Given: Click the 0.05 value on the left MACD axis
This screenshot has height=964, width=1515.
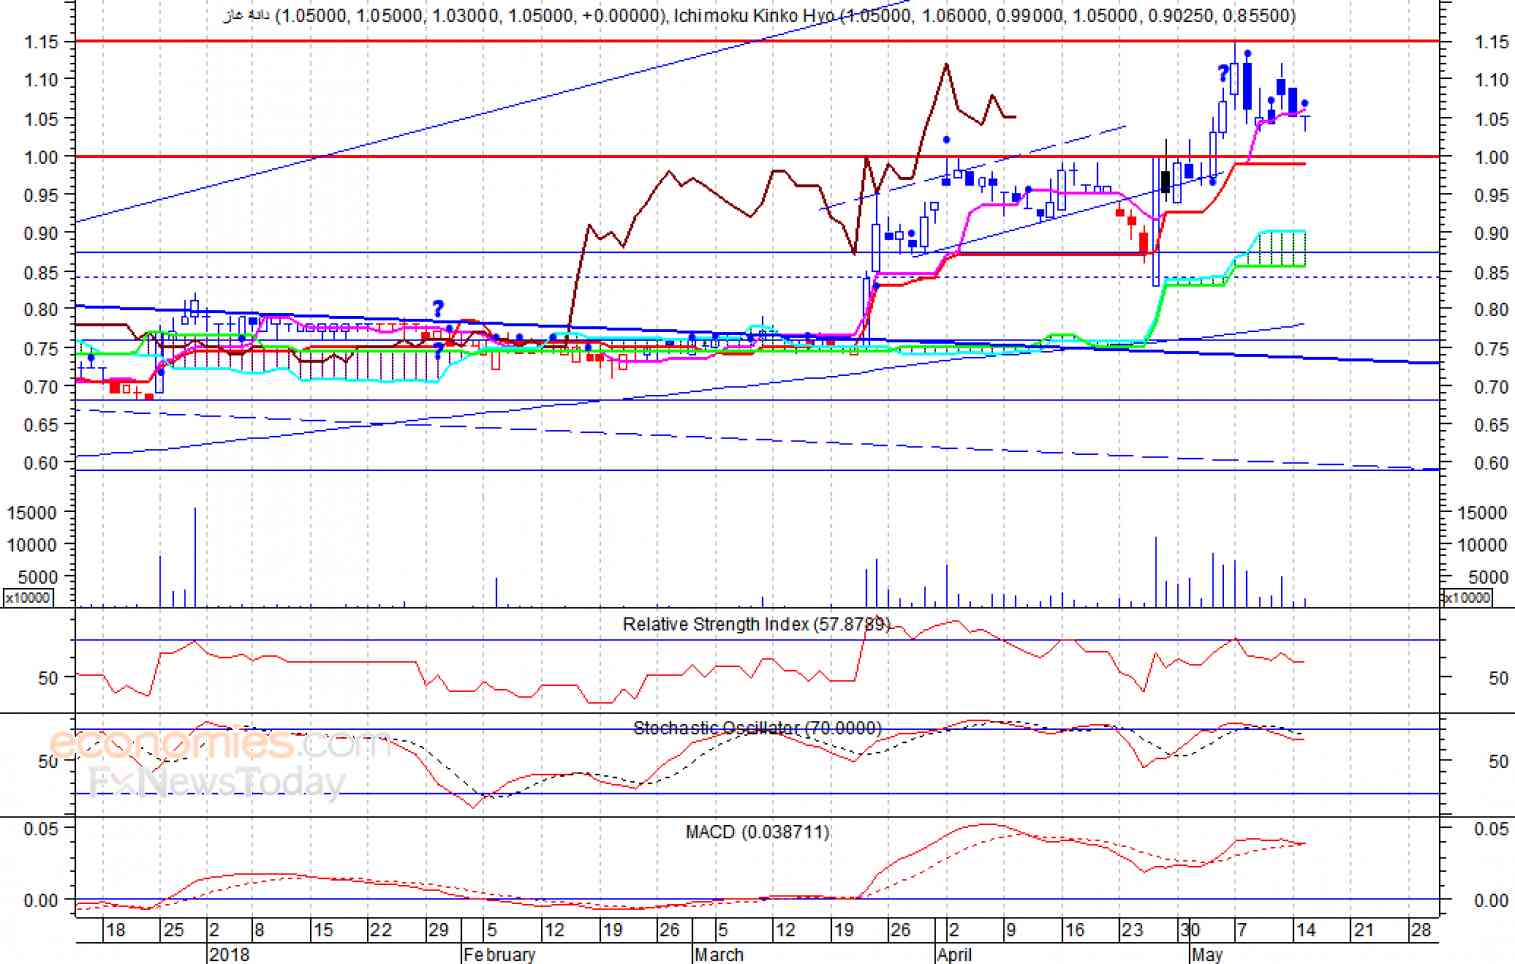Looking at the screenshot, I should 41,829.
